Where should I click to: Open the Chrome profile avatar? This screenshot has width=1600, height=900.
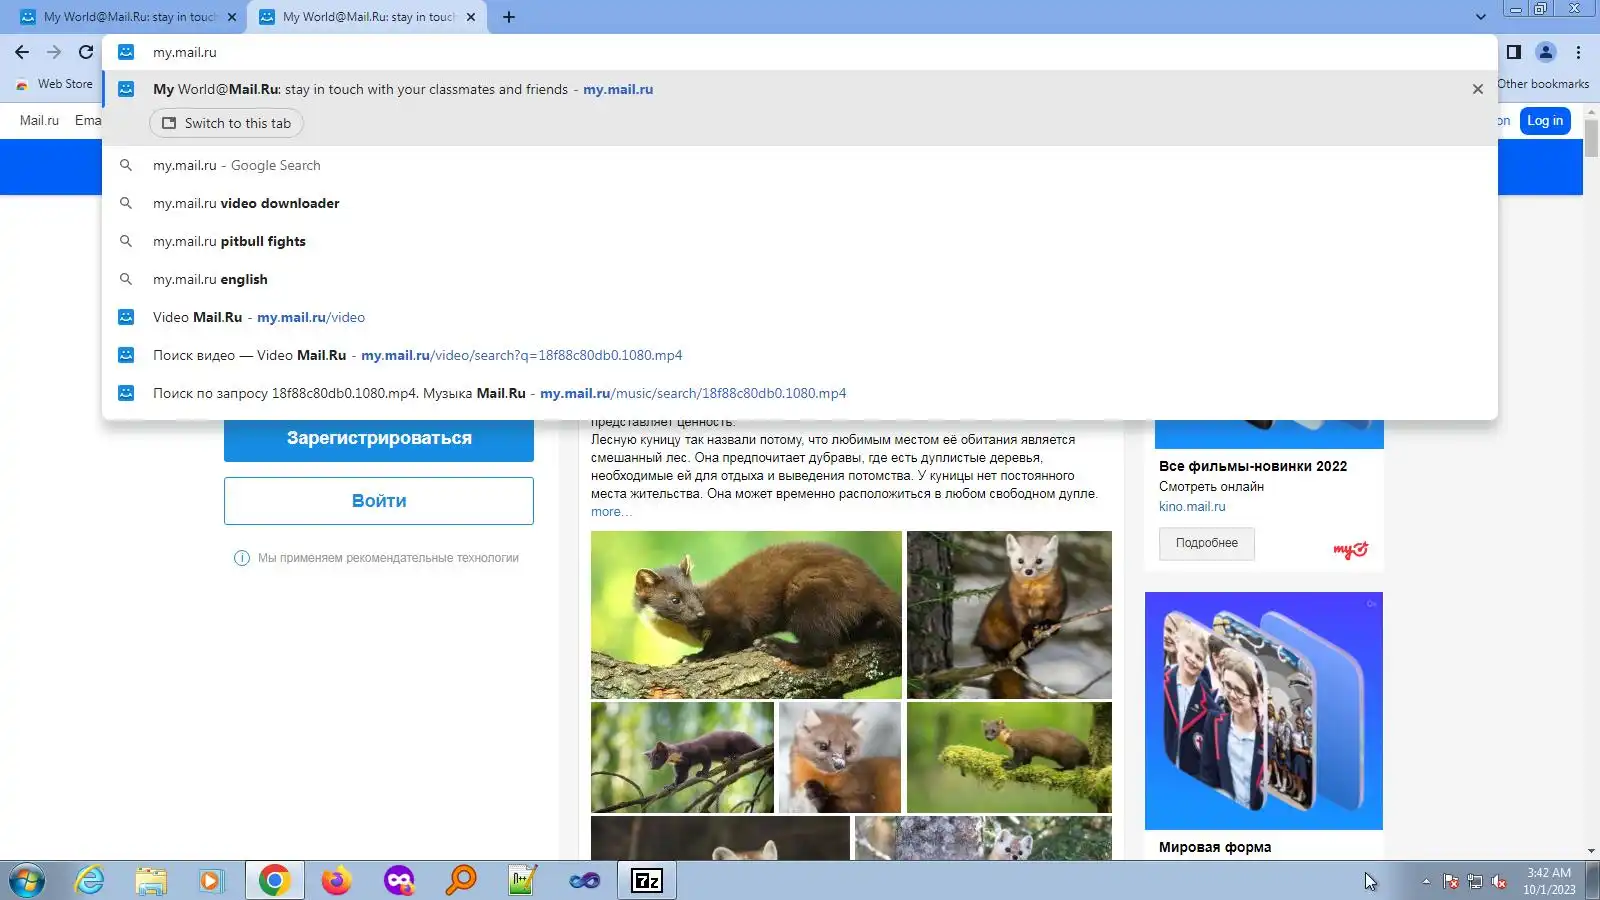click(1546, 52)
